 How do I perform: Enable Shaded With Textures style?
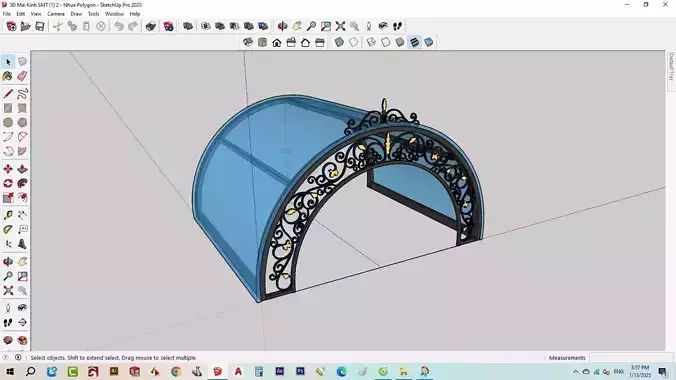pyautogui.click(x=414, y=42)
